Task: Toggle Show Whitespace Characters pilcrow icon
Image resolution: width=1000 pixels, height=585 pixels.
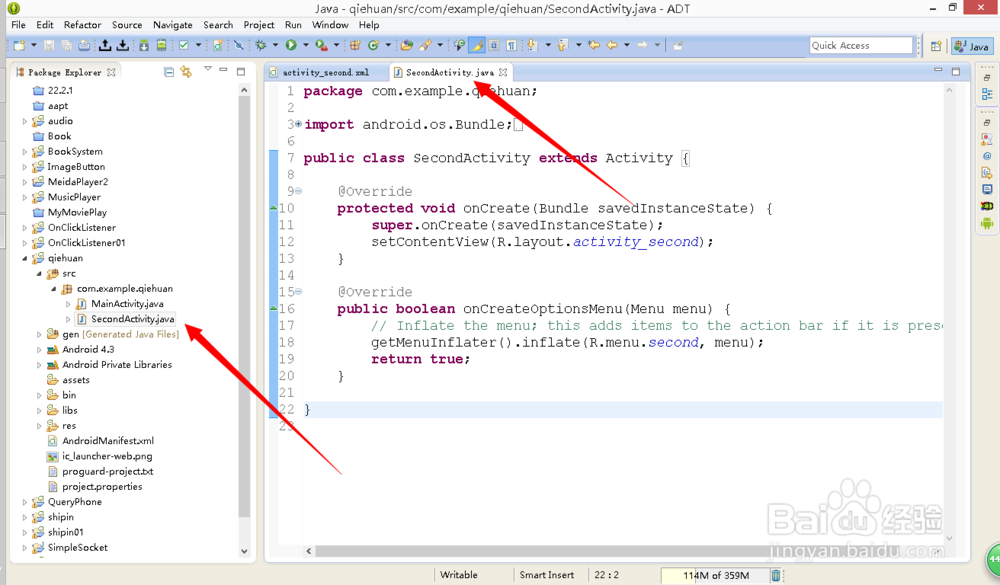Action: point(511,45)
